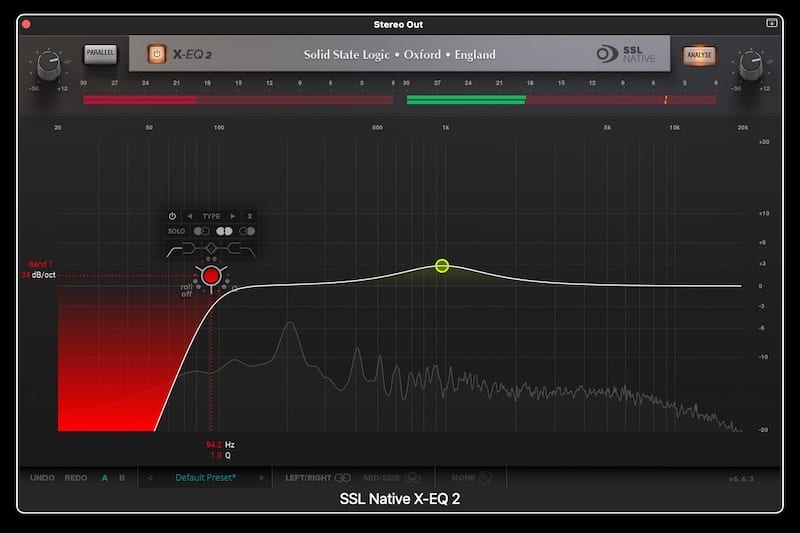Choose the bell filter shape icon
Screen dimensions: 800x533
pos(211,248)
